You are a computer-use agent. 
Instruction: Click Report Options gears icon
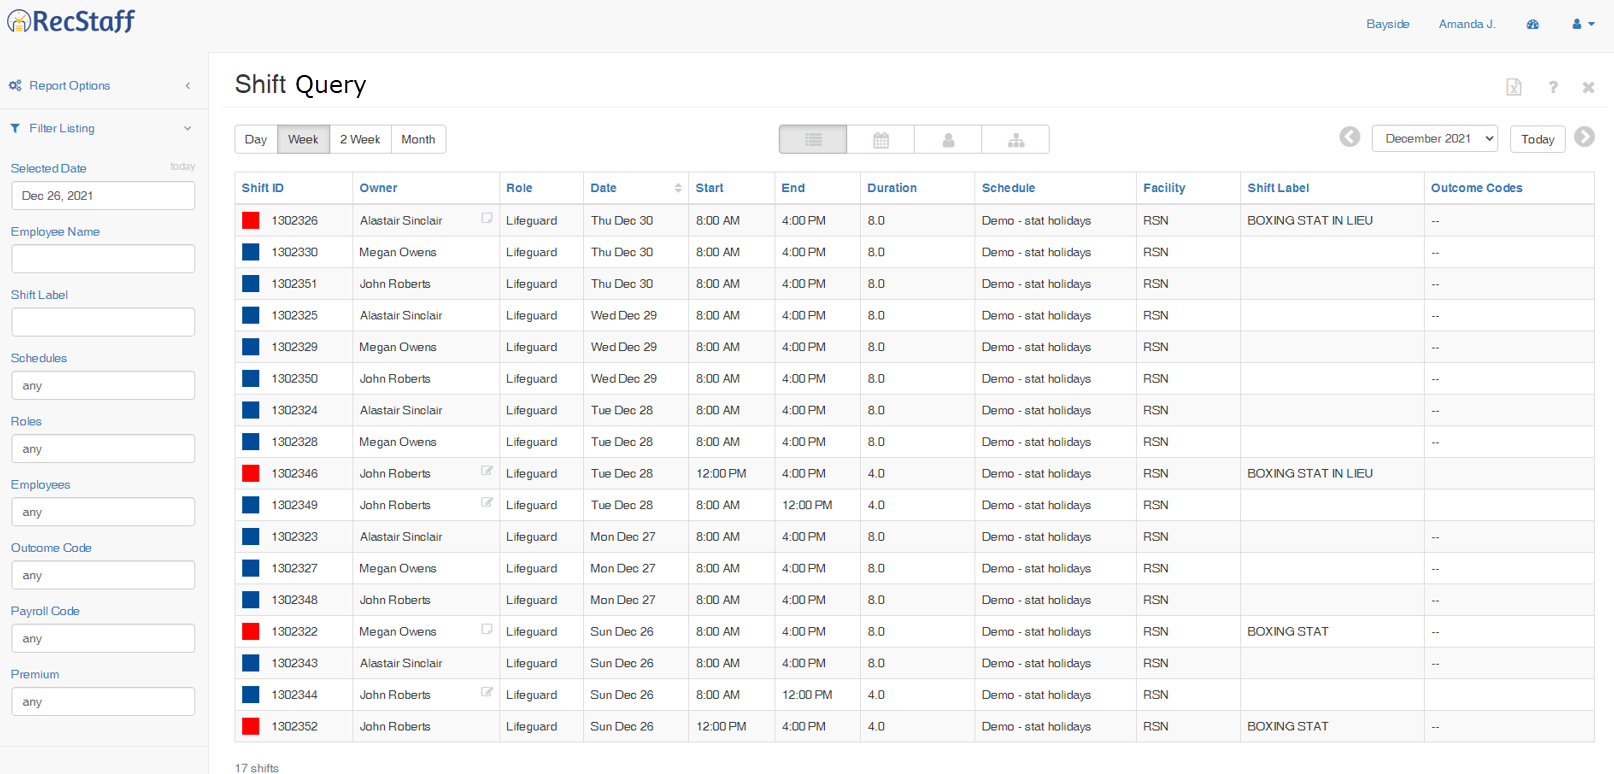pyautogui.click(x=15, y=86)
